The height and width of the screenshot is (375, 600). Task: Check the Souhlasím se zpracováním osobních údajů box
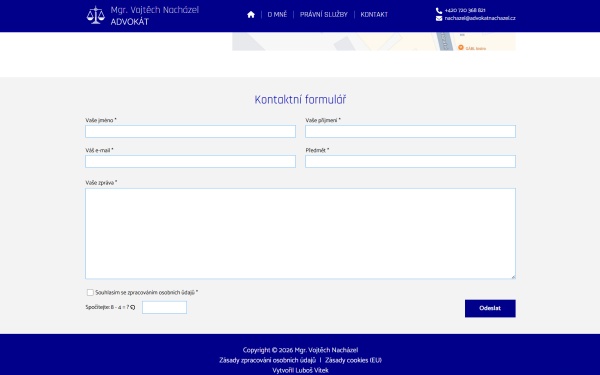90,292
